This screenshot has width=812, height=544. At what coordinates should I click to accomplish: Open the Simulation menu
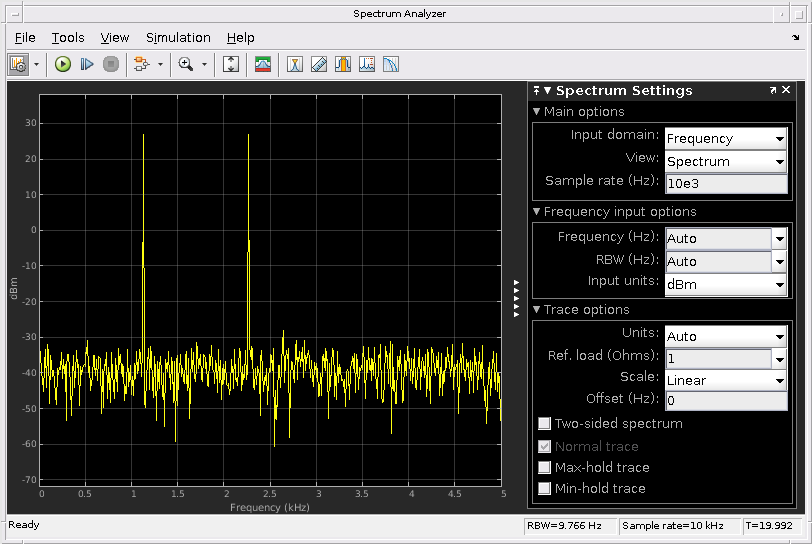coord(178,38)
